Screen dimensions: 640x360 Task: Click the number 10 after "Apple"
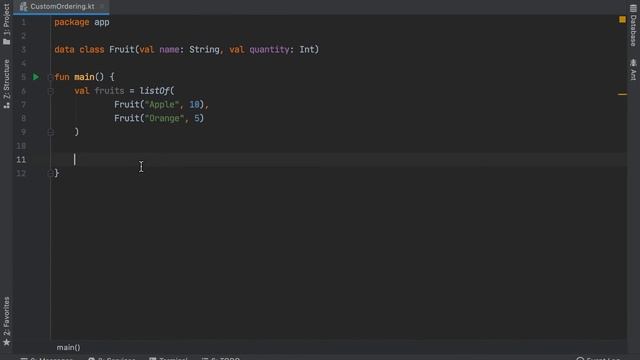(194, 104)
